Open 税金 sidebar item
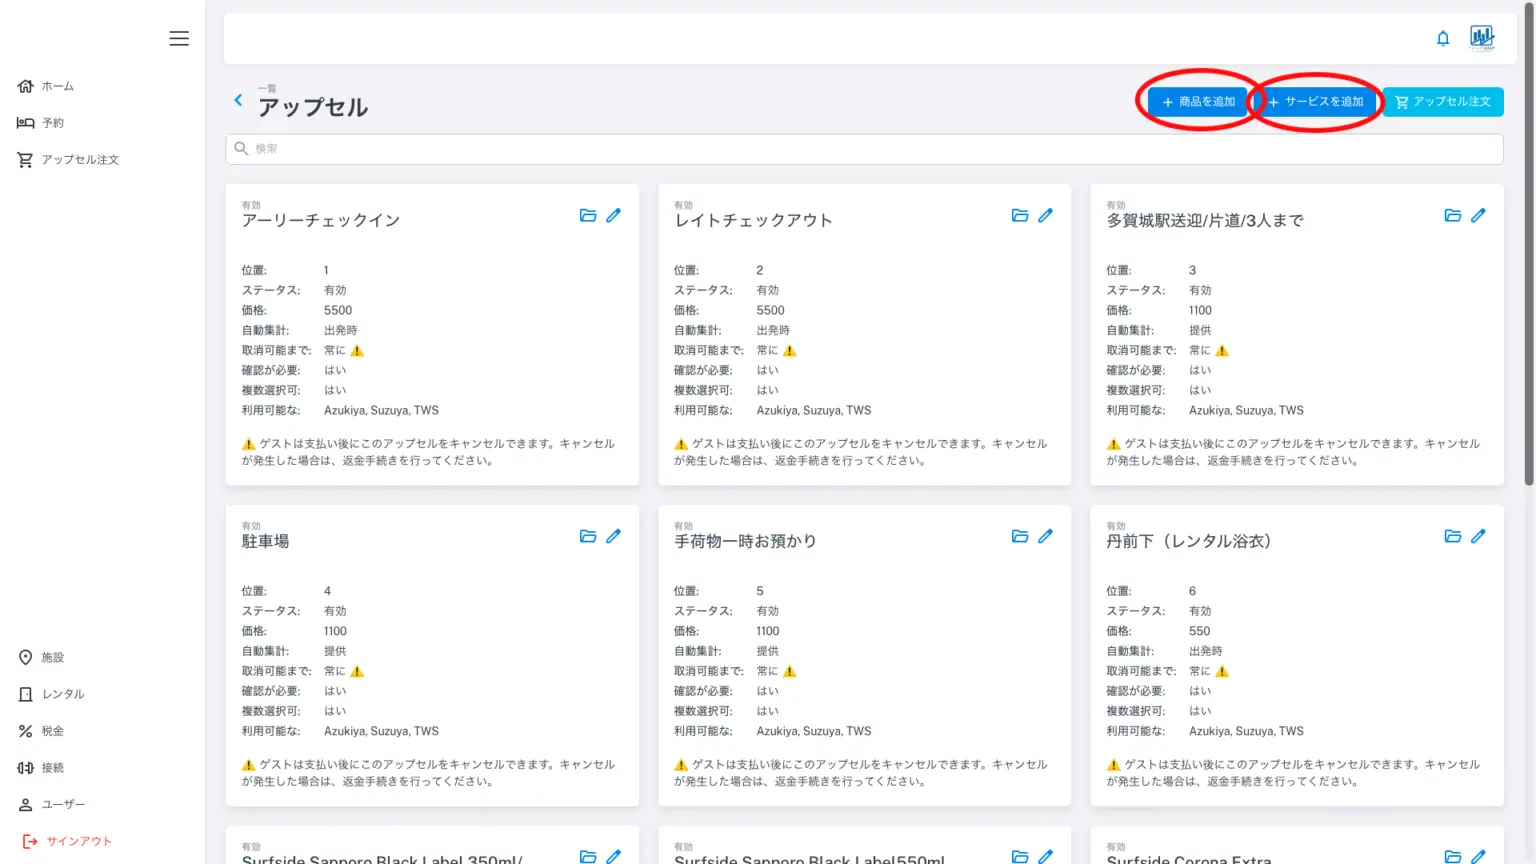Image resolution: width=1536 pixels, height=864 pixels. coord(52,731)
